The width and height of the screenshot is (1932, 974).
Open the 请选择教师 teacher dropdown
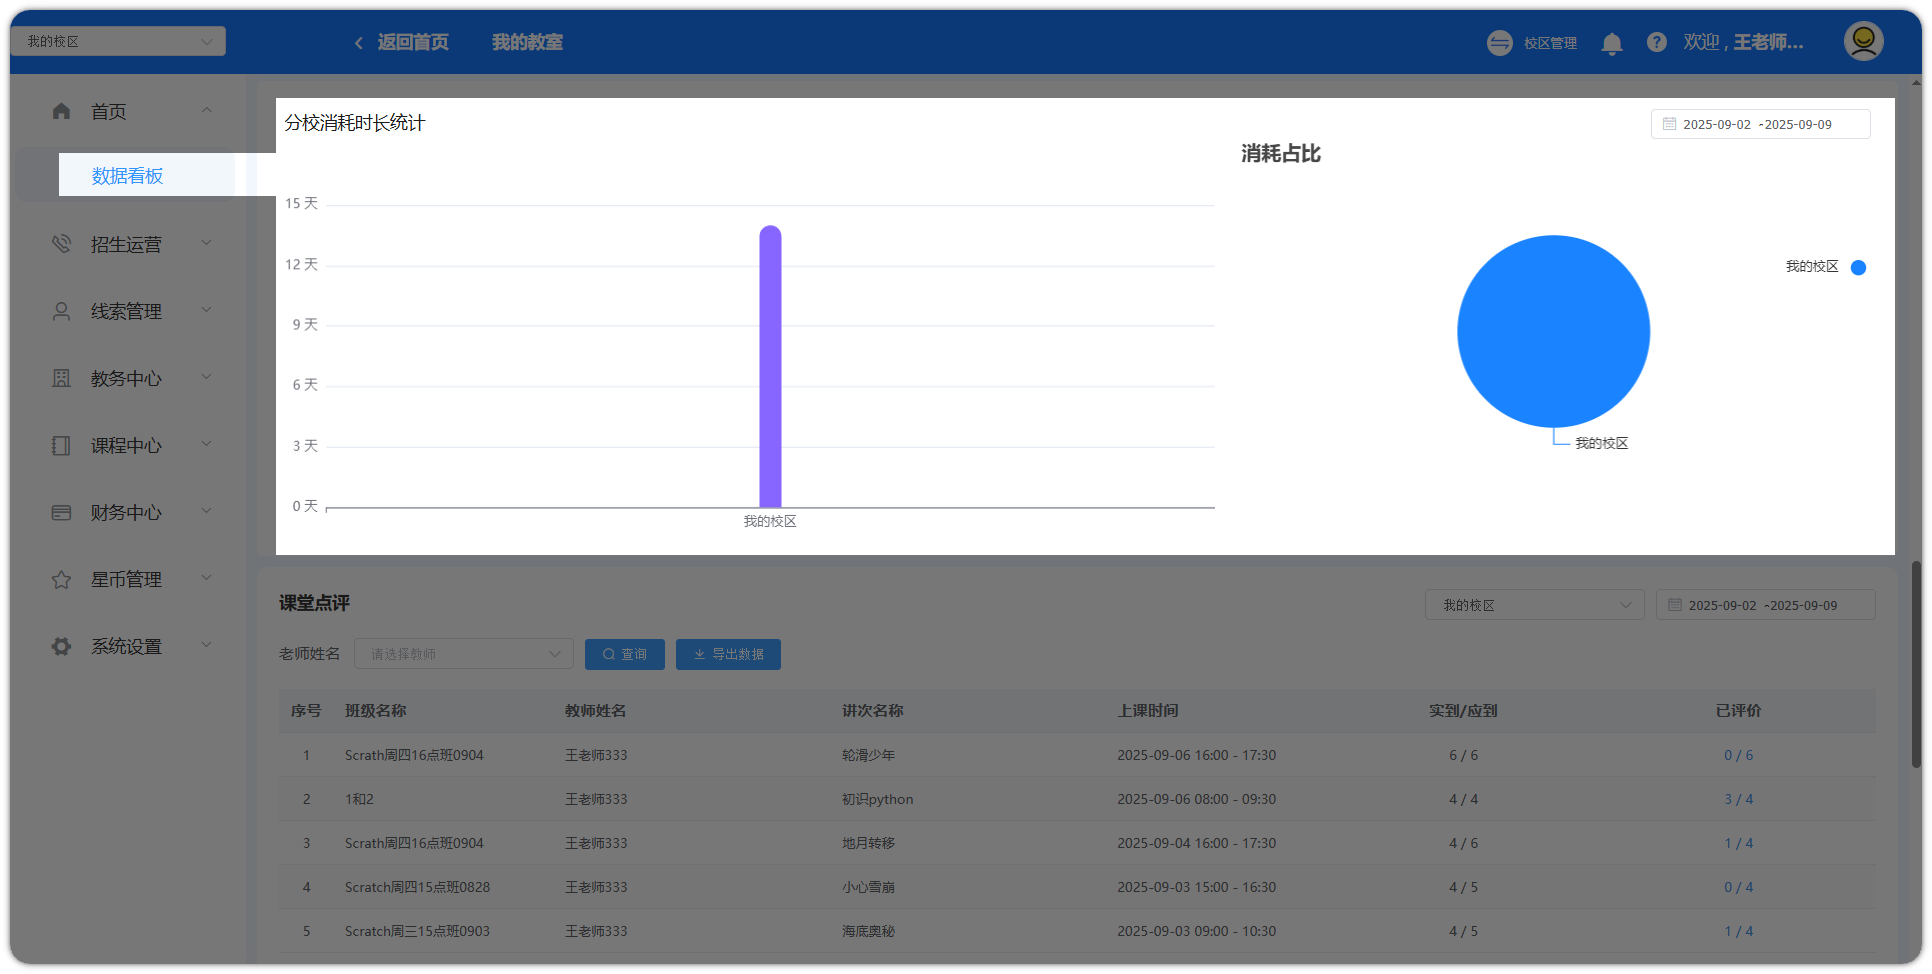pos(463,654)
